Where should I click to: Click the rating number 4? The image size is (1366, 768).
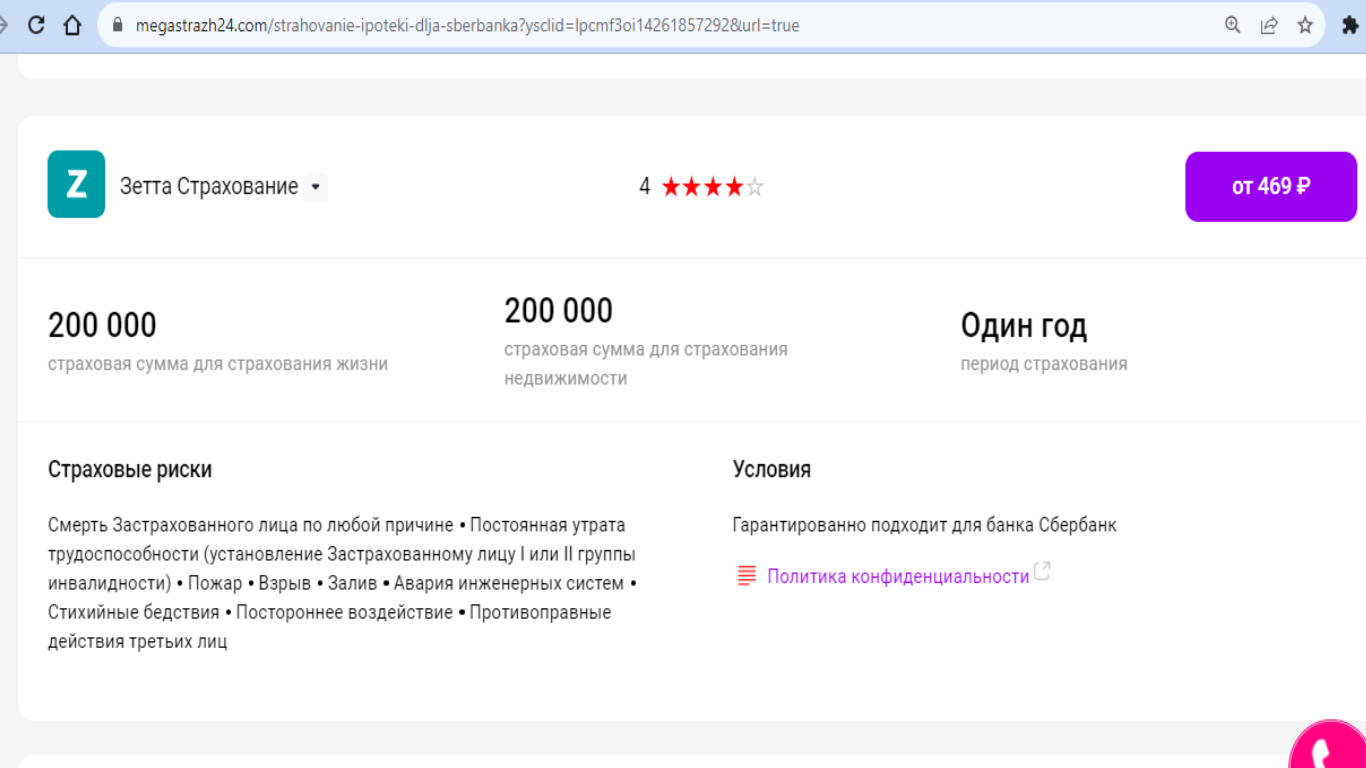[x=645, y=187]
